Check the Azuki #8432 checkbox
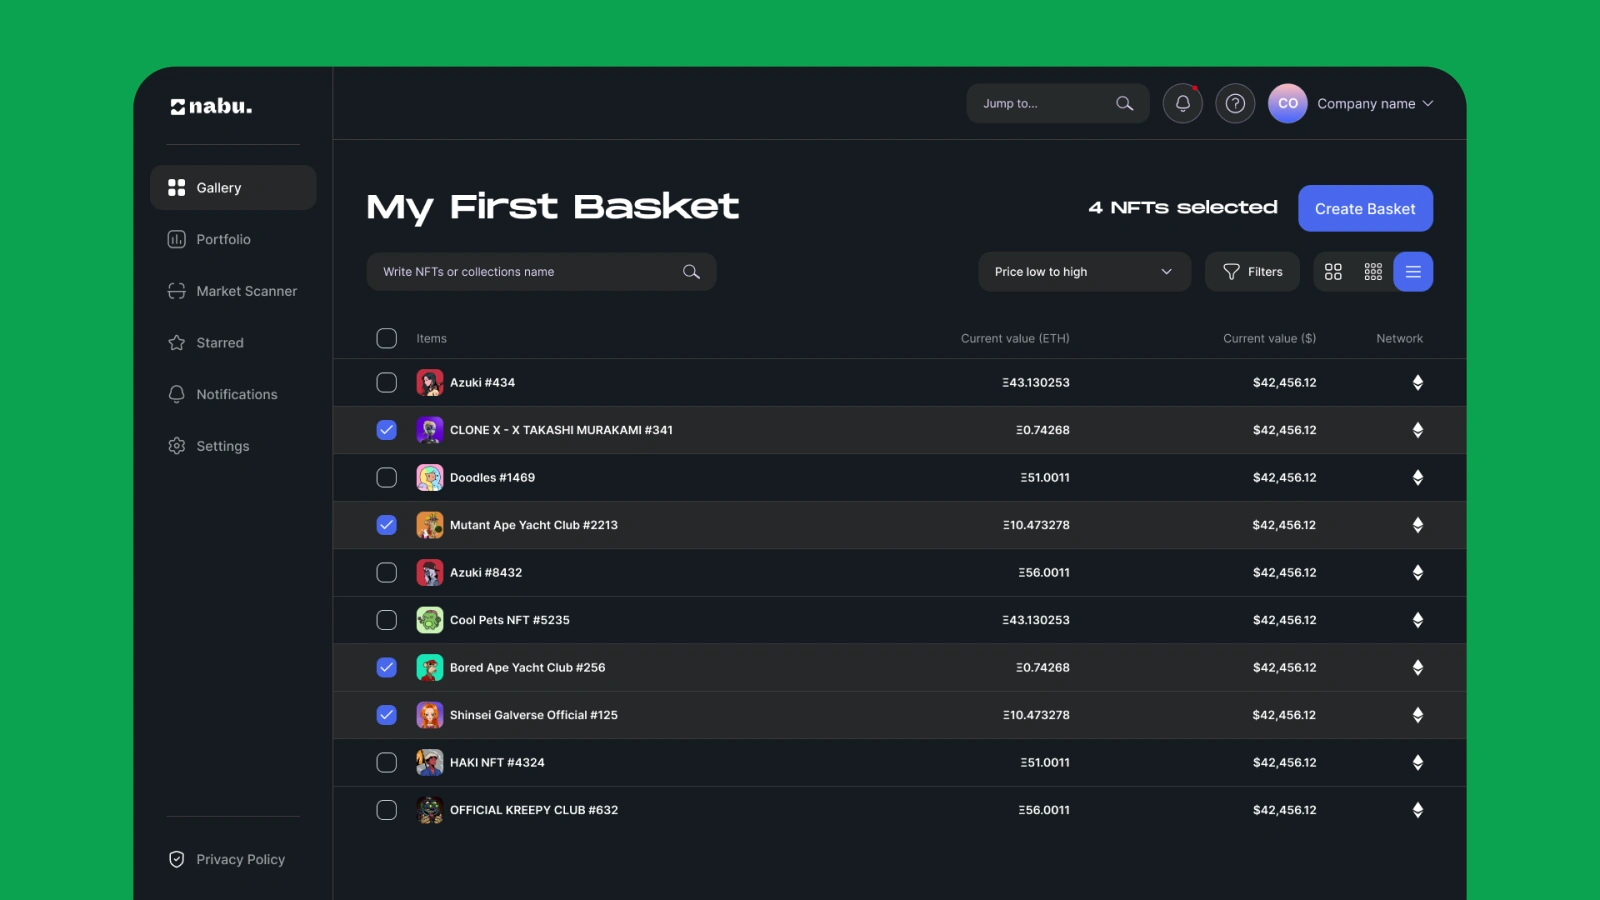This screenshot has height=900, width=1600. [x=387, y=573]
